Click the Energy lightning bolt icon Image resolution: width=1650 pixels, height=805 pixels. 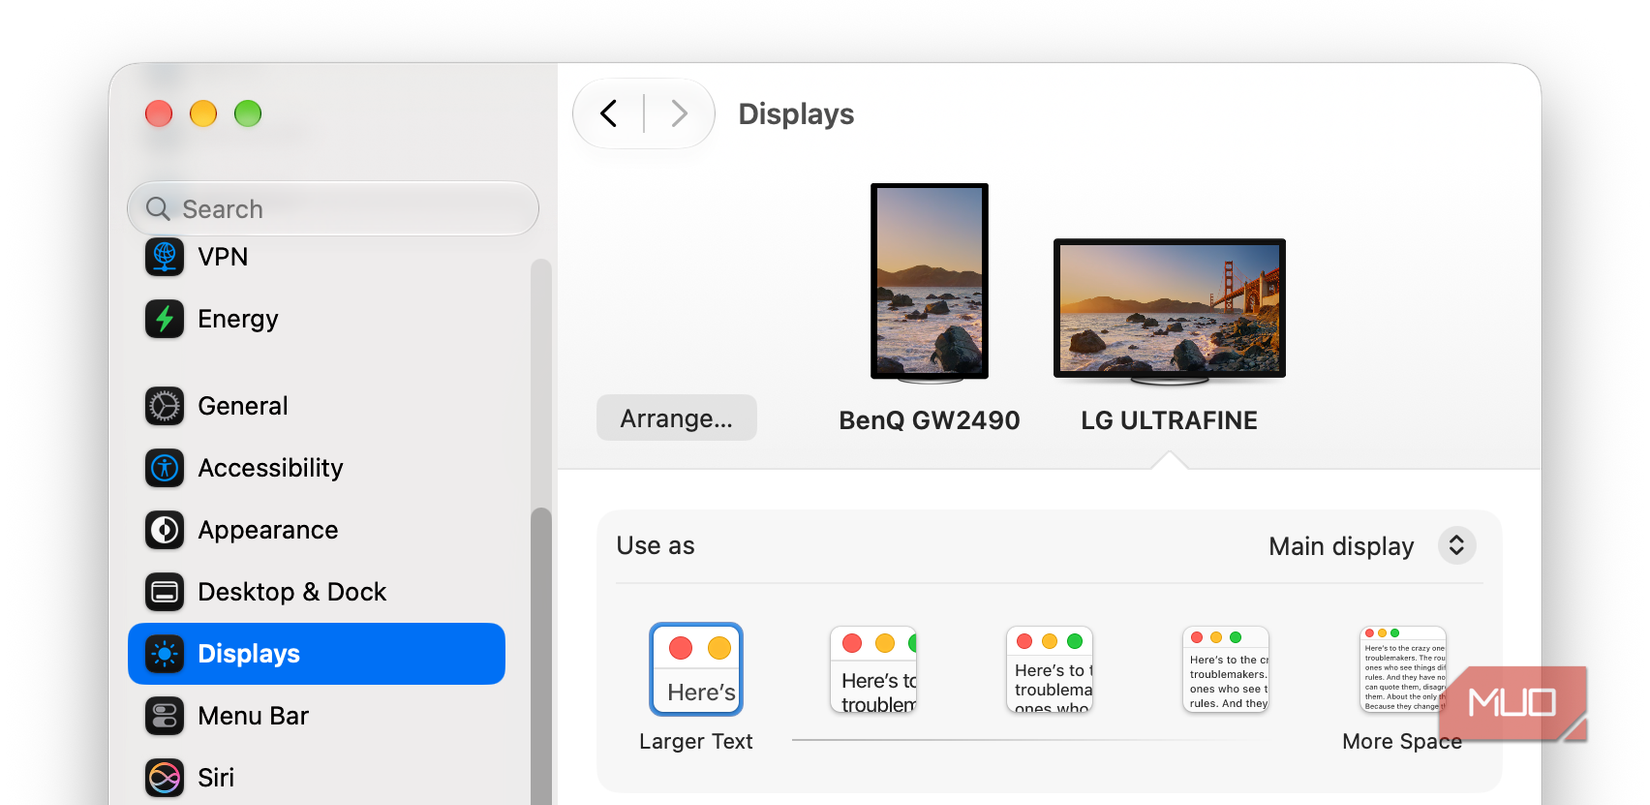point(165,319)
